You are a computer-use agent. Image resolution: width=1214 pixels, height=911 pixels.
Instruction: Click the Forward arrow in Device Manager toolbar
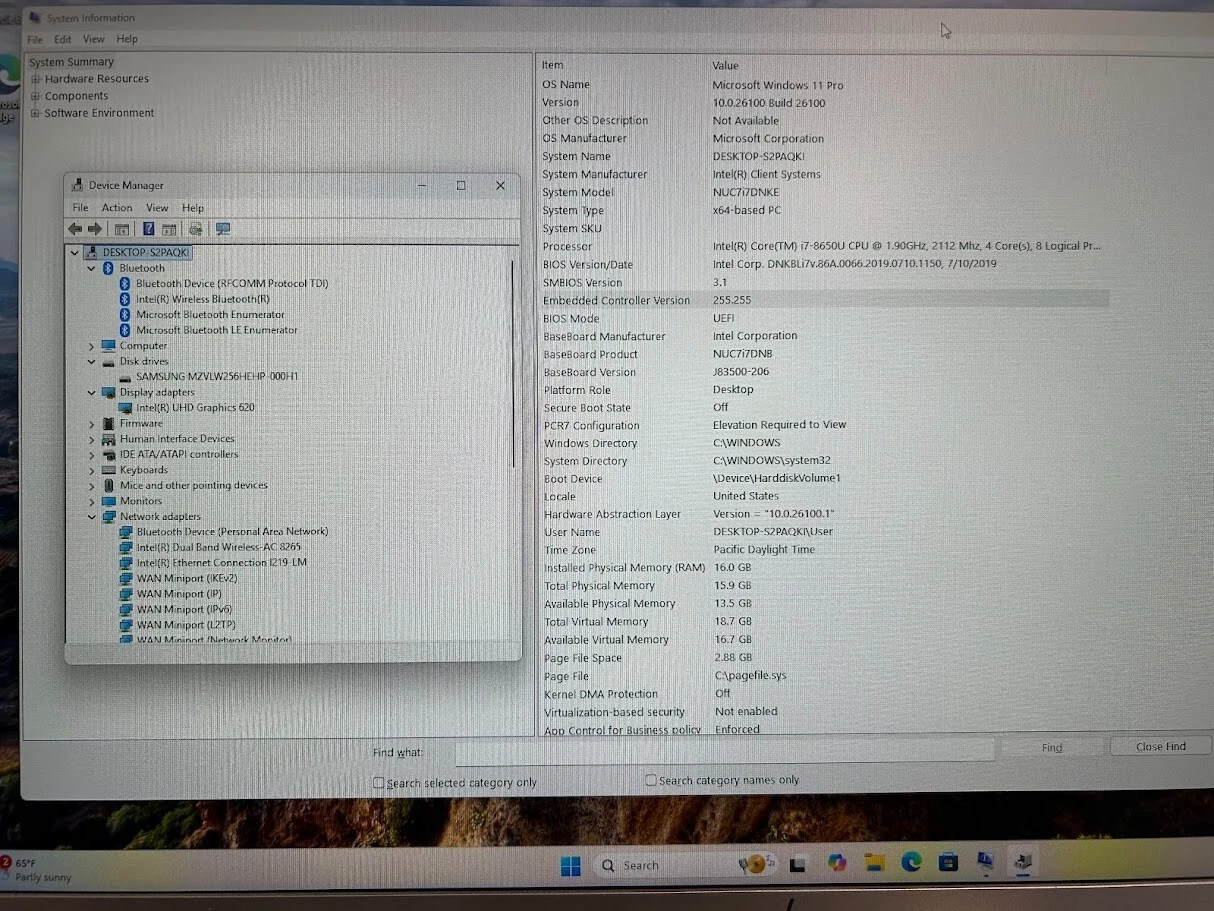tap(95, 229)
